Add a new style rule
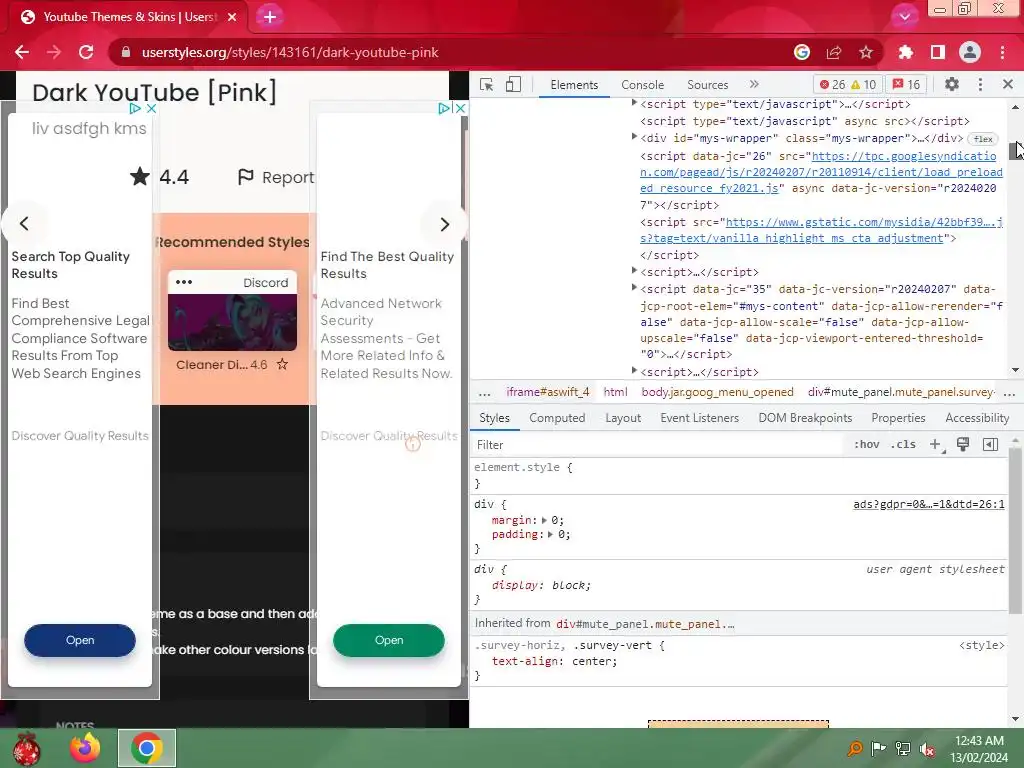Viewport: 1024px width, 768px height. tap(936, 445)
